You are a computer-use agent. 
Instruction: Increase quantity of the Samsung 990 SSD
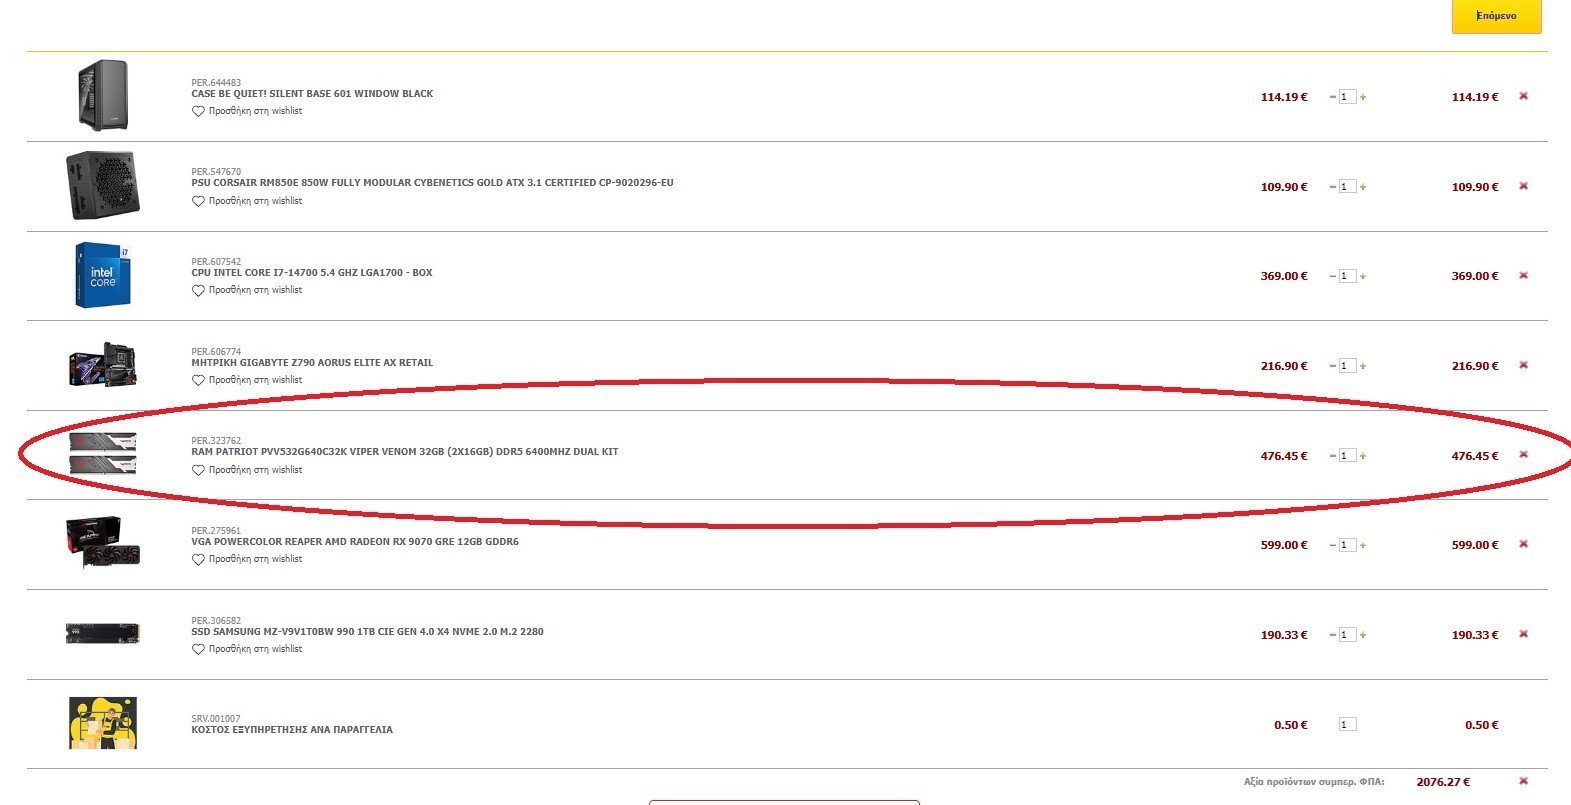pyautogui.click(x=1363, y=635)
